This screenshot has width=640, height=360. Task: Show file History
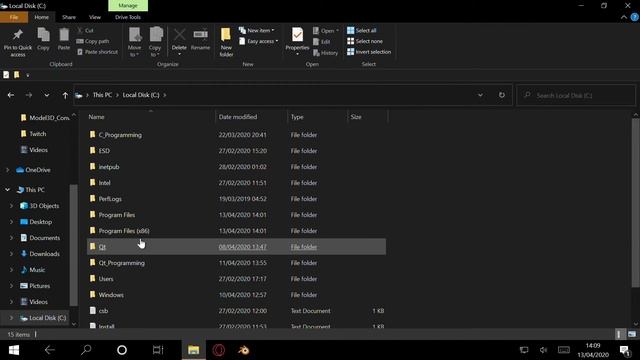pyautogui.click(x=326, y=53)
